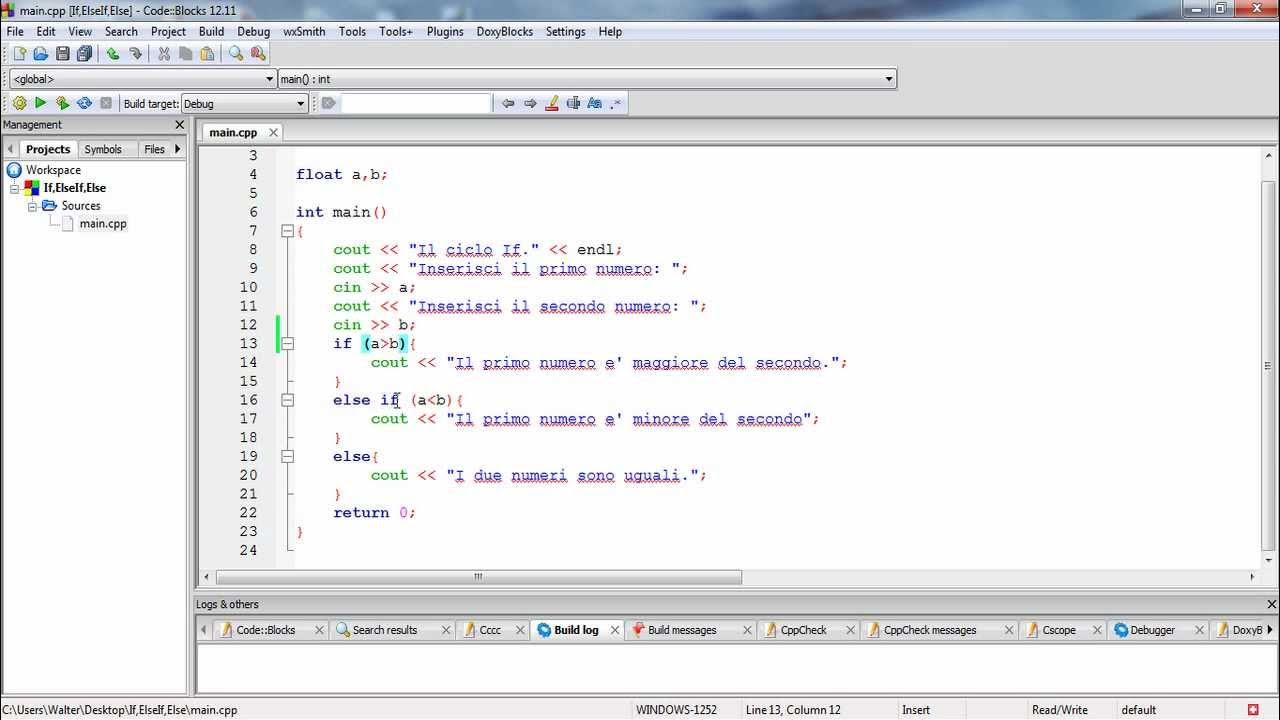Save the current file with the floppy icon

pyautogui.click(x=63, y=54)
